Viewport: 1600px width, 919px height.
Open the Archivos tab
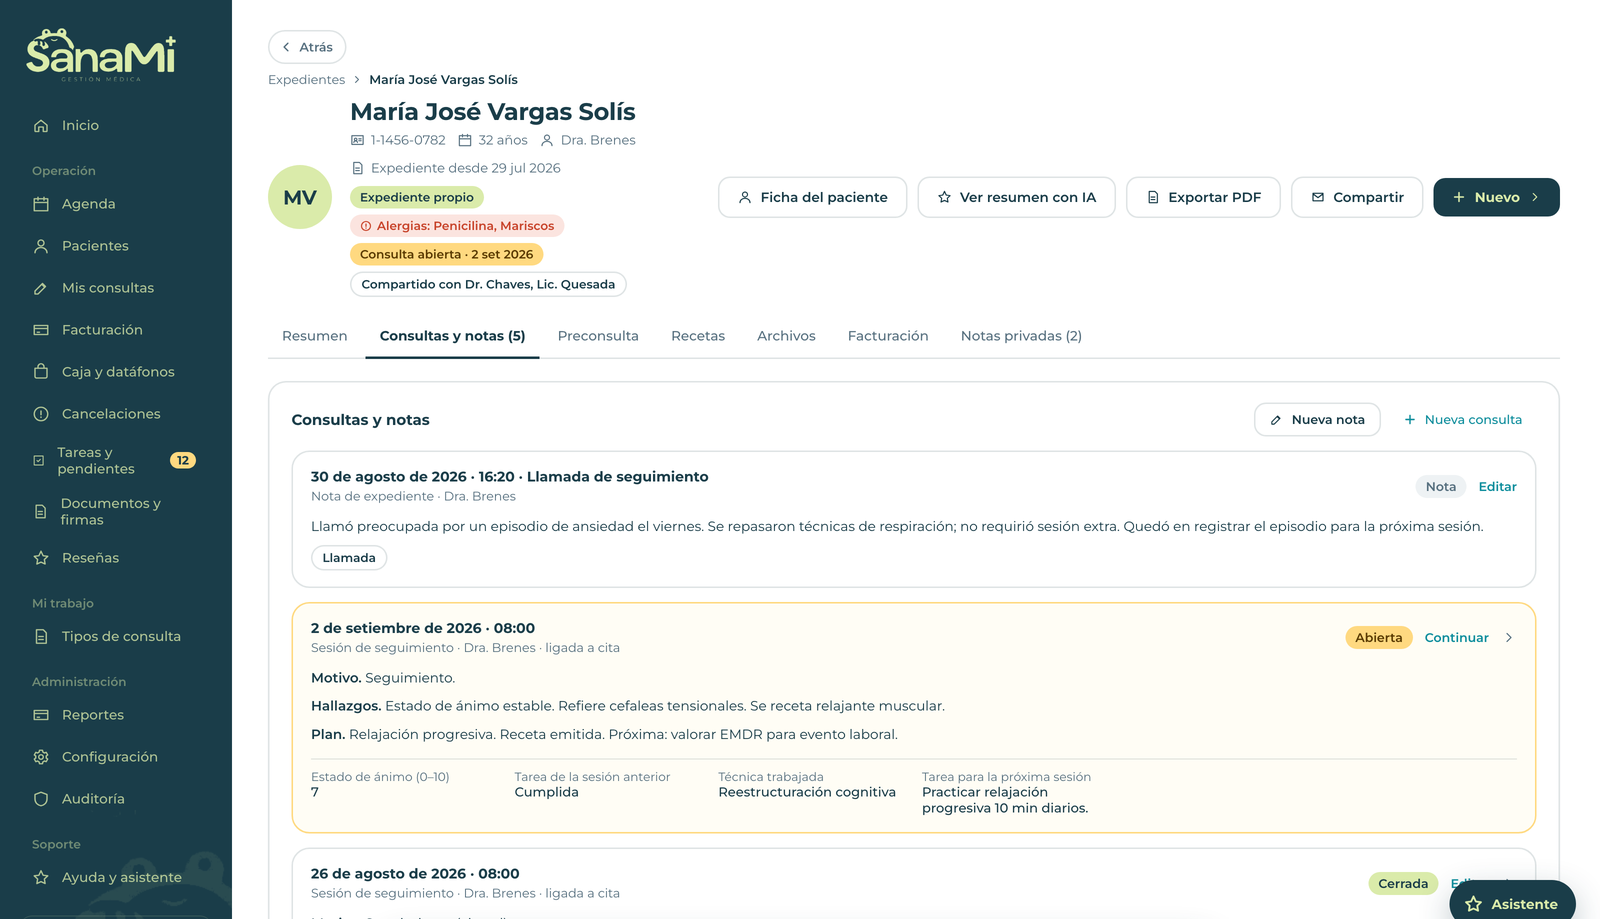click(x=786, y=336)
